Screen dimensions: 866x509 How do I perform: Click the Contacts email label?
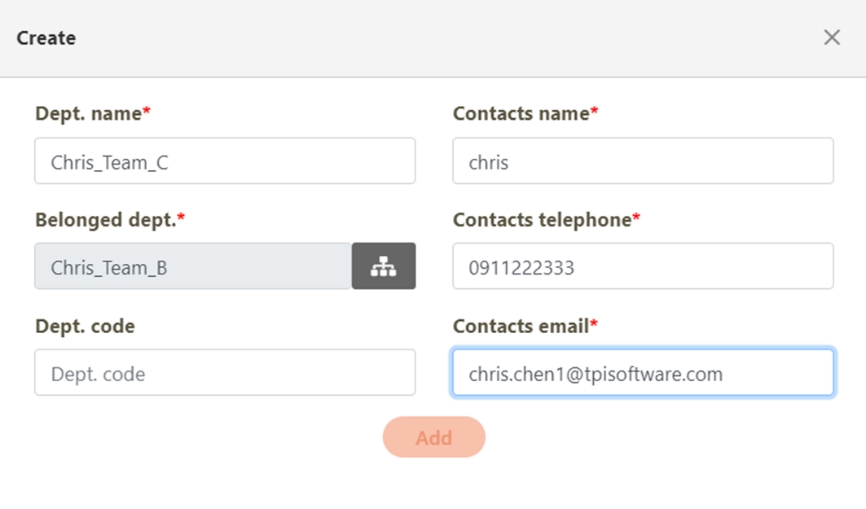[520, 326]
